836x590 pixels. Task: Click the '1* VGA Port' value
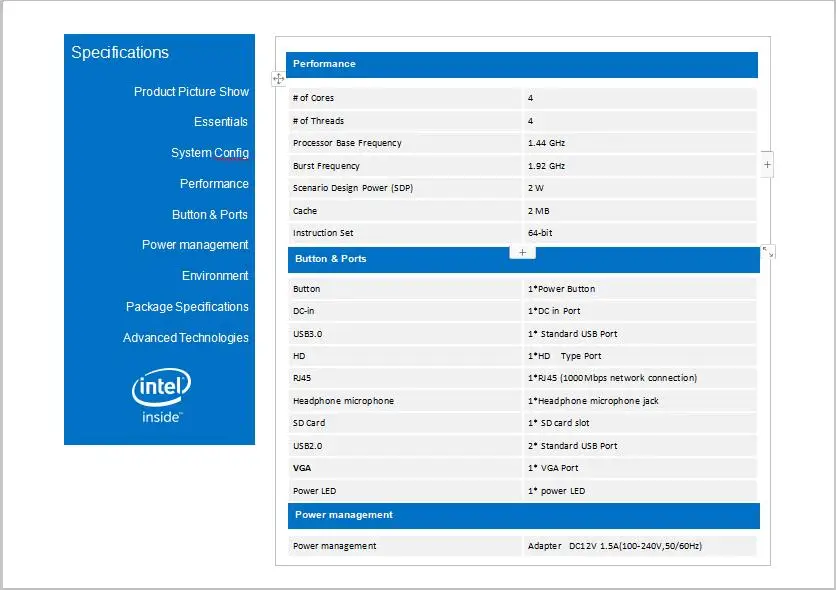pyautogui.click(x=553, y=468)
